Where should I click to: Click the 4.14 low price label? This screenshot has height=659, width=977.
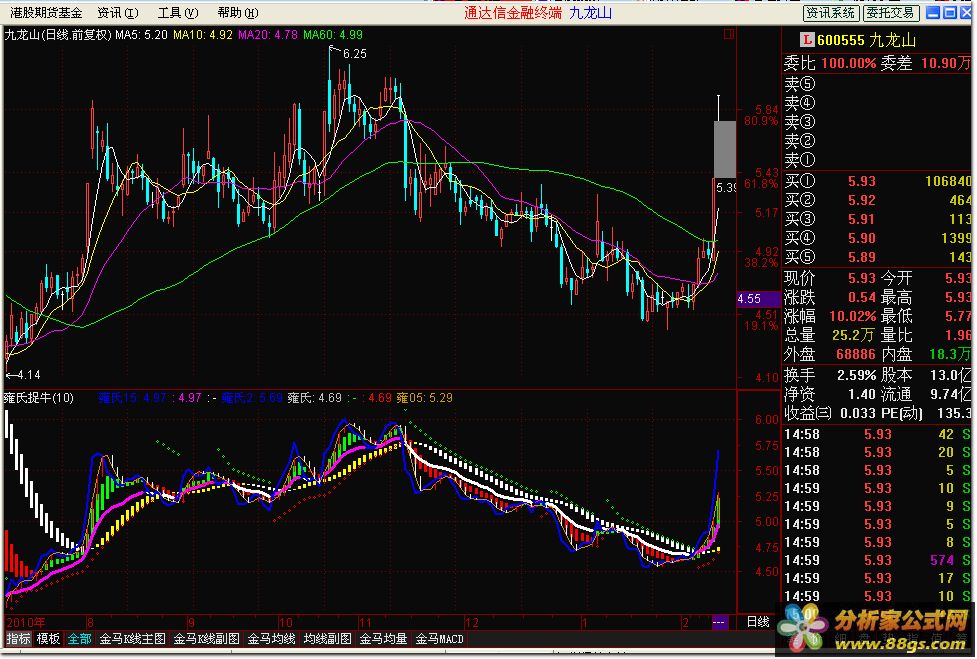[x=28, y=375]
